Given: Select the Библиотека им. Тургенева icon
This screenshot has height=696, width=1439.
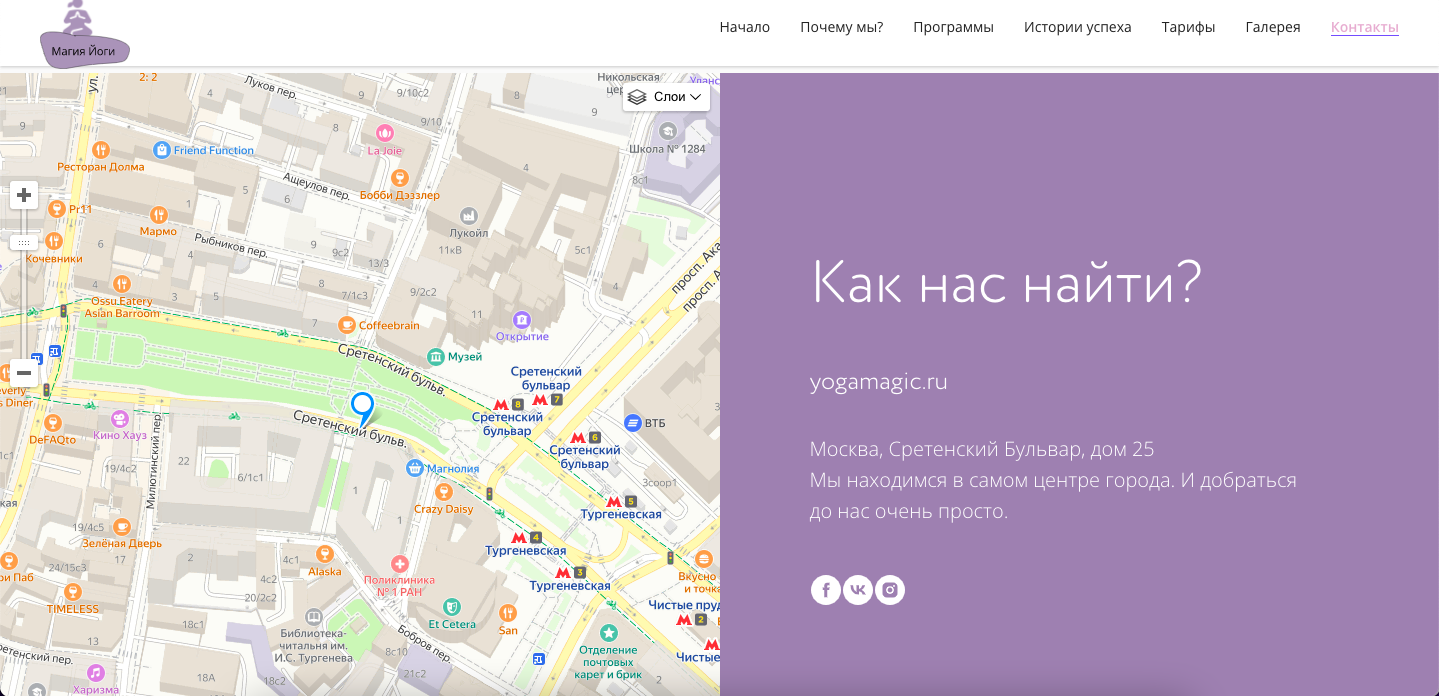Looking at the screenshot, I should [x=313, y=617].
